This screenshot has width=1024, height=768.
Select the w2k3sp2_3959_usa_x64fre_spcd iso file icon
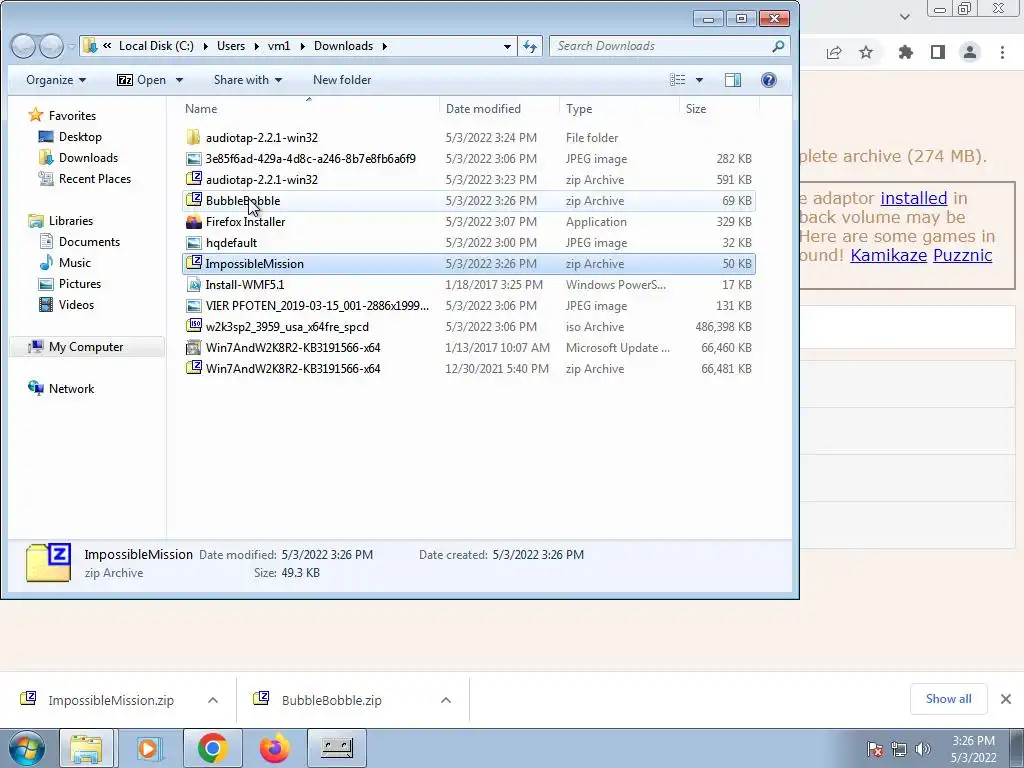pyautogui.click(x=193, y=326)
